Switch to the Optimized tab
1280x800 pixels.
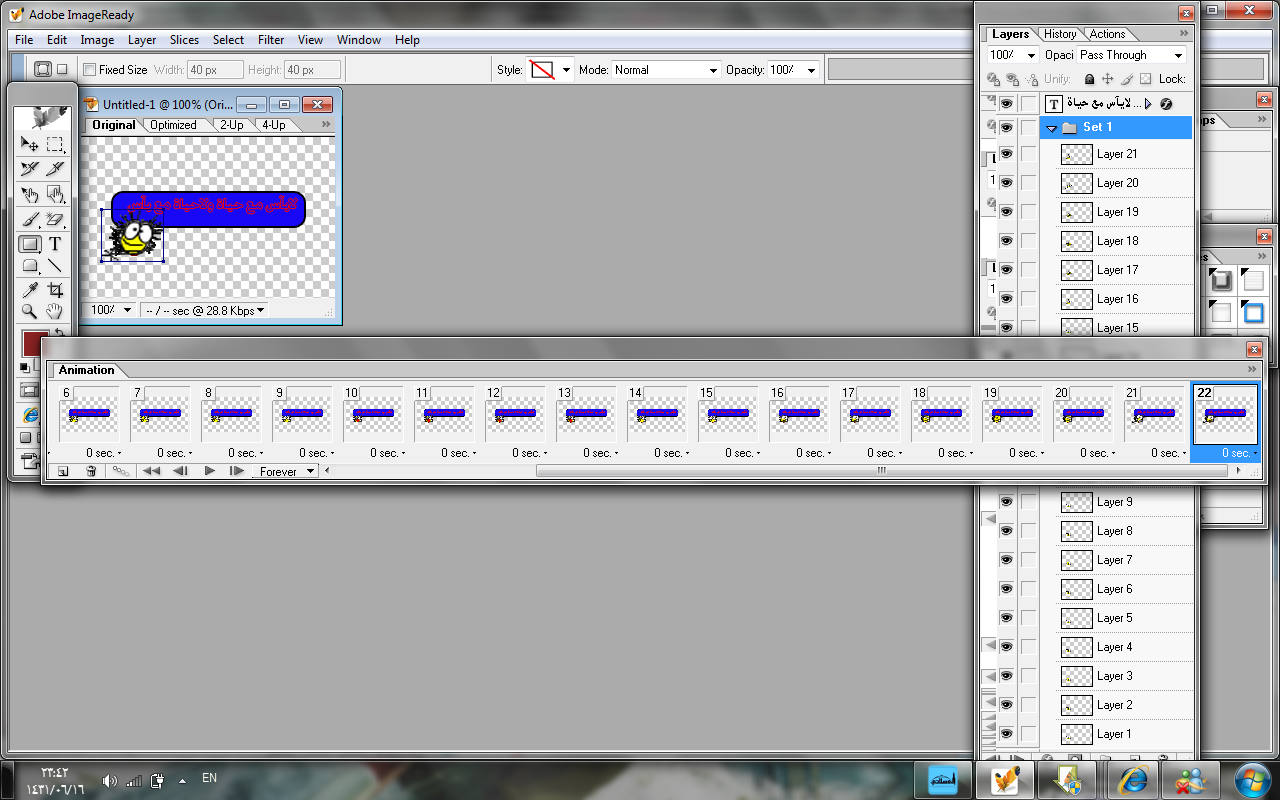pos(173,125)
